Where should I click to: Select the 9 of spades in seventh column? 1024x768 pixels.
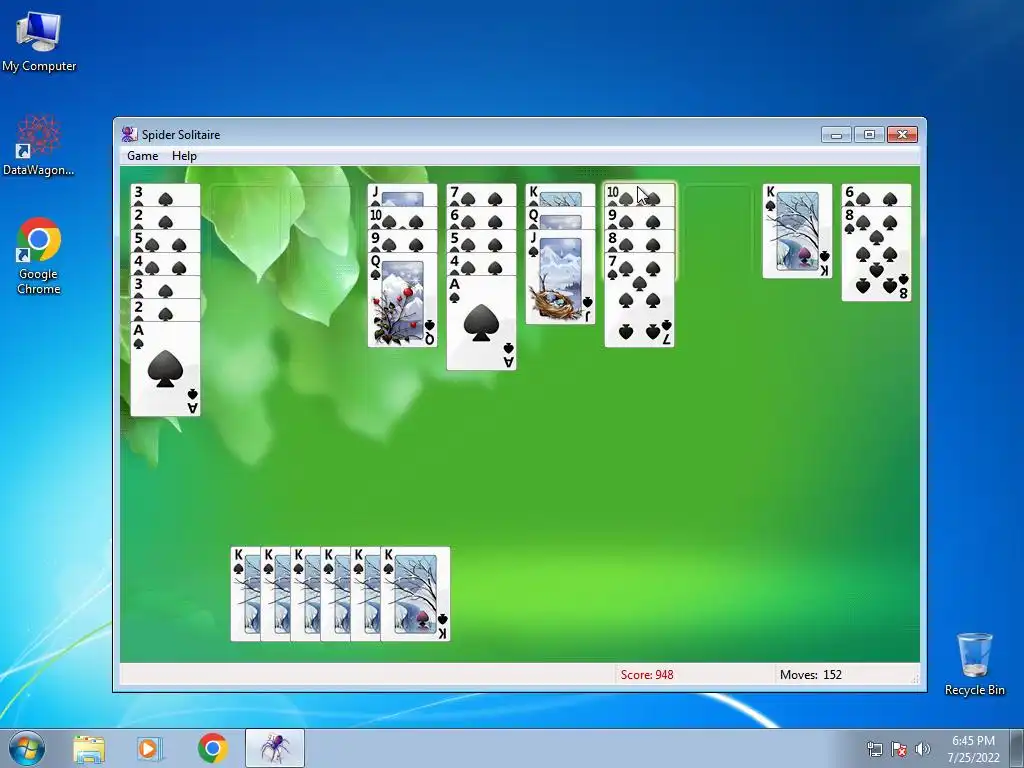[x=639, y=217]
